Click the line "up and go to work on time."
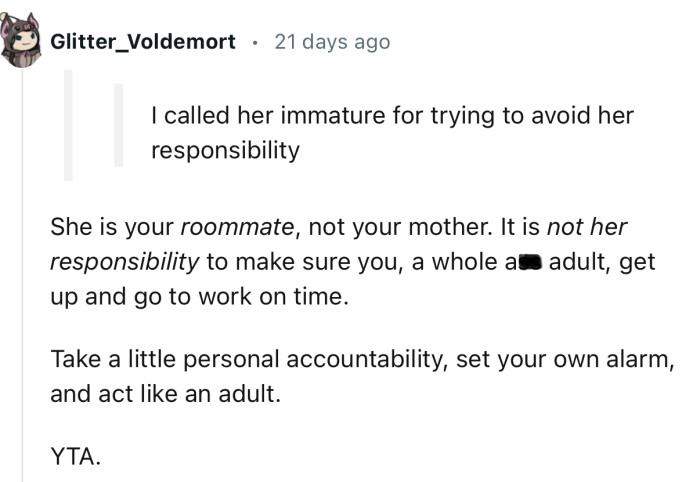Viewport: 700px width, 482px height. 200,296
